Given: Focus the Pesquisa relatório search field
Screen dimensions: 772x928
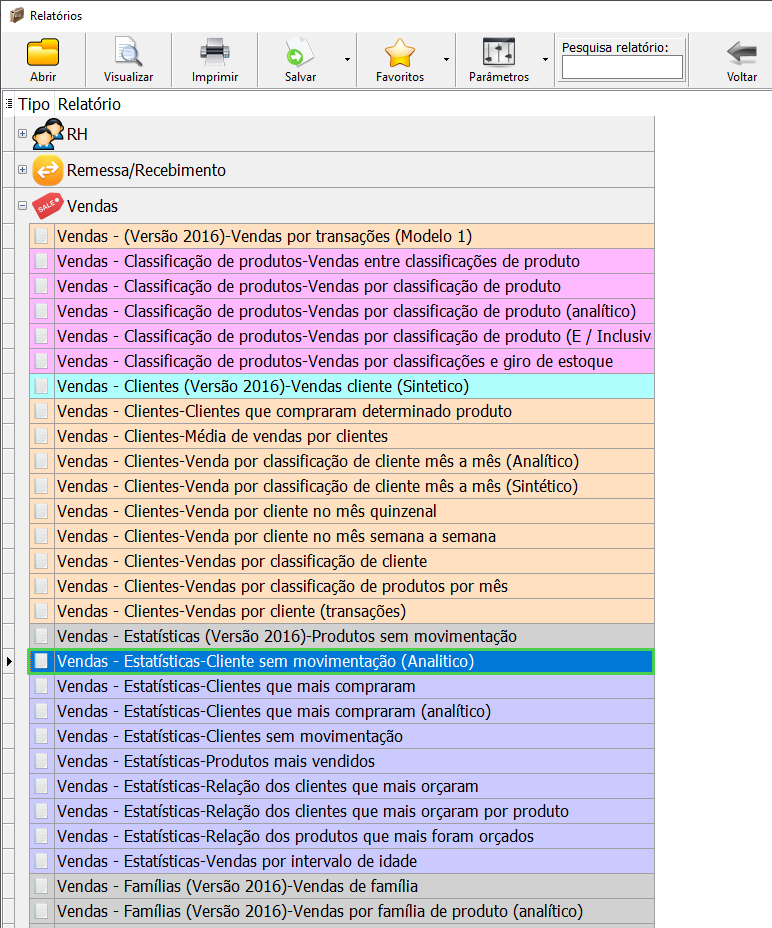Looking at the screenshot, I should coord(622,67).
